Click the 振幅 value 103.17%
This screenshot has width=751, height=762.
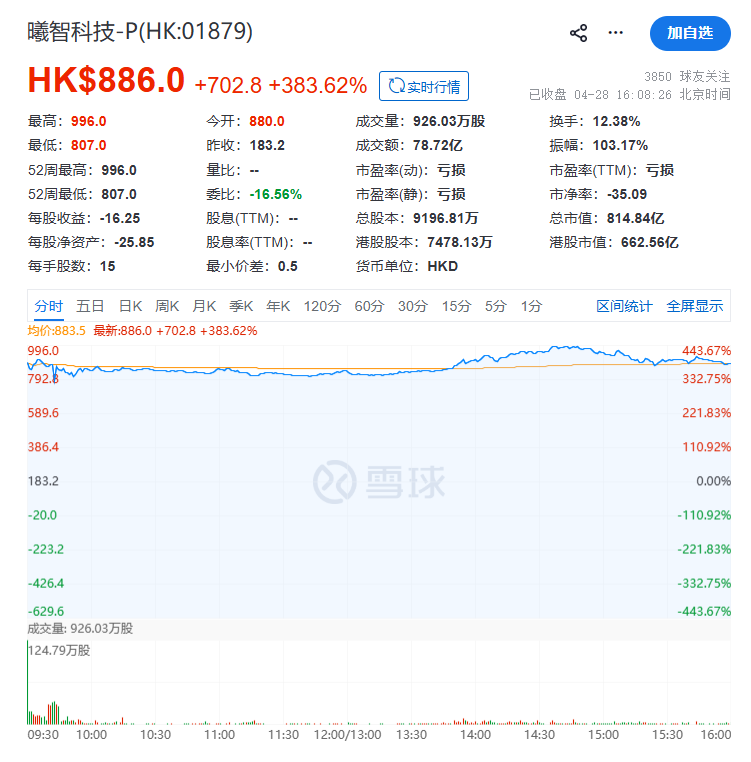pos(620,145)
